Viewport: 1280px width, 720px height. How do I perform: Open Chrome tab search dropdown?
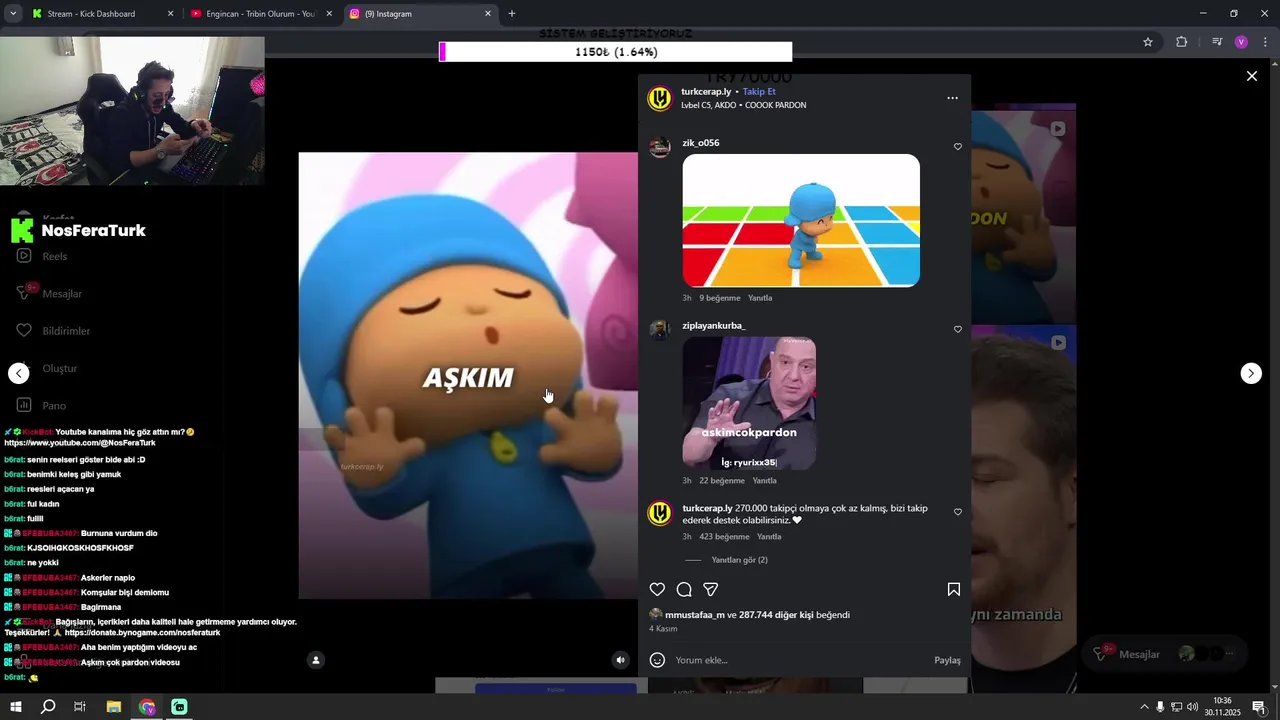point(13,14)
